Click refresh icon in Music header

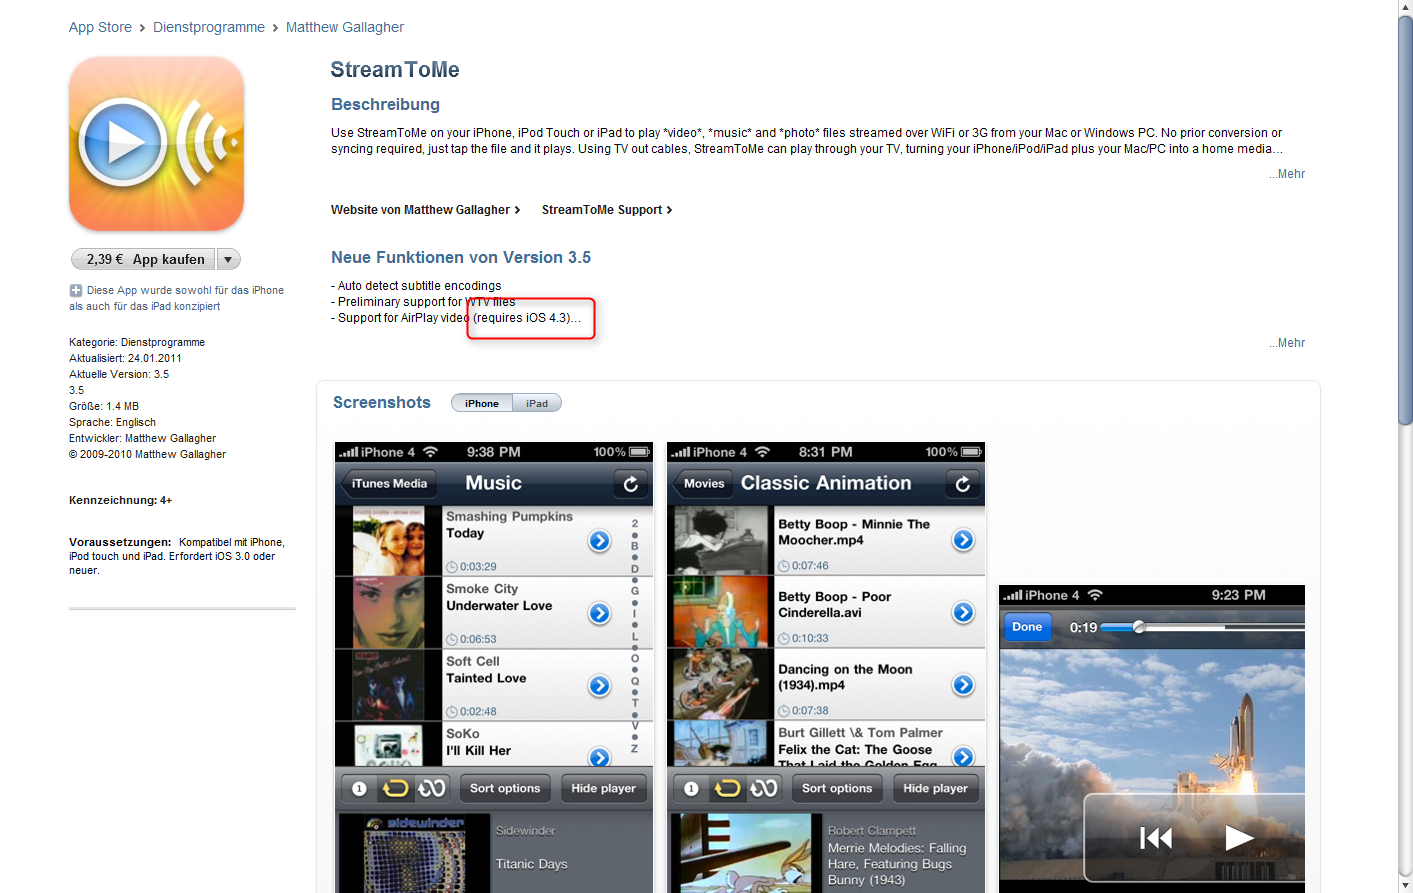(631, 484)
